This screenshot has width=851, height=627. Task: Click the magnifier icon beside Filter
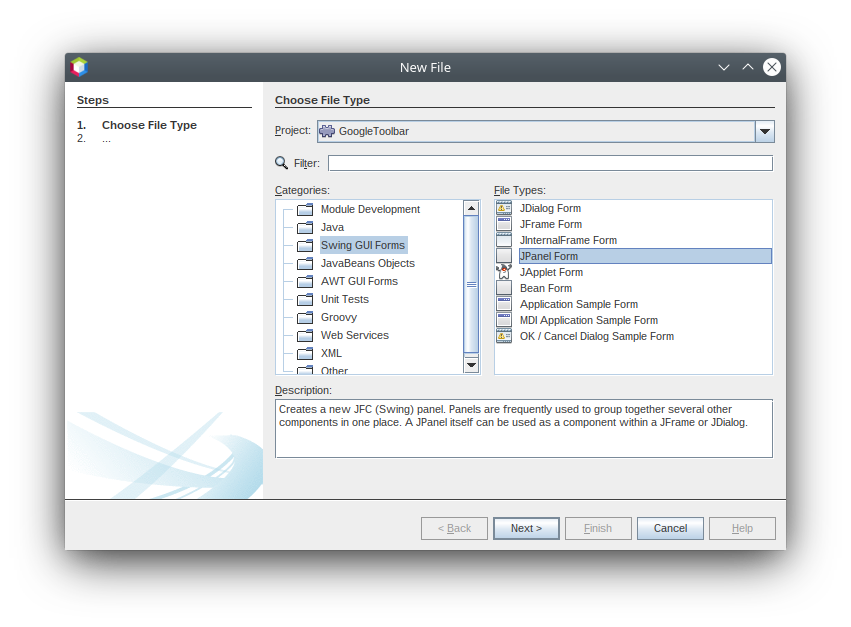(x=282, y=163)
